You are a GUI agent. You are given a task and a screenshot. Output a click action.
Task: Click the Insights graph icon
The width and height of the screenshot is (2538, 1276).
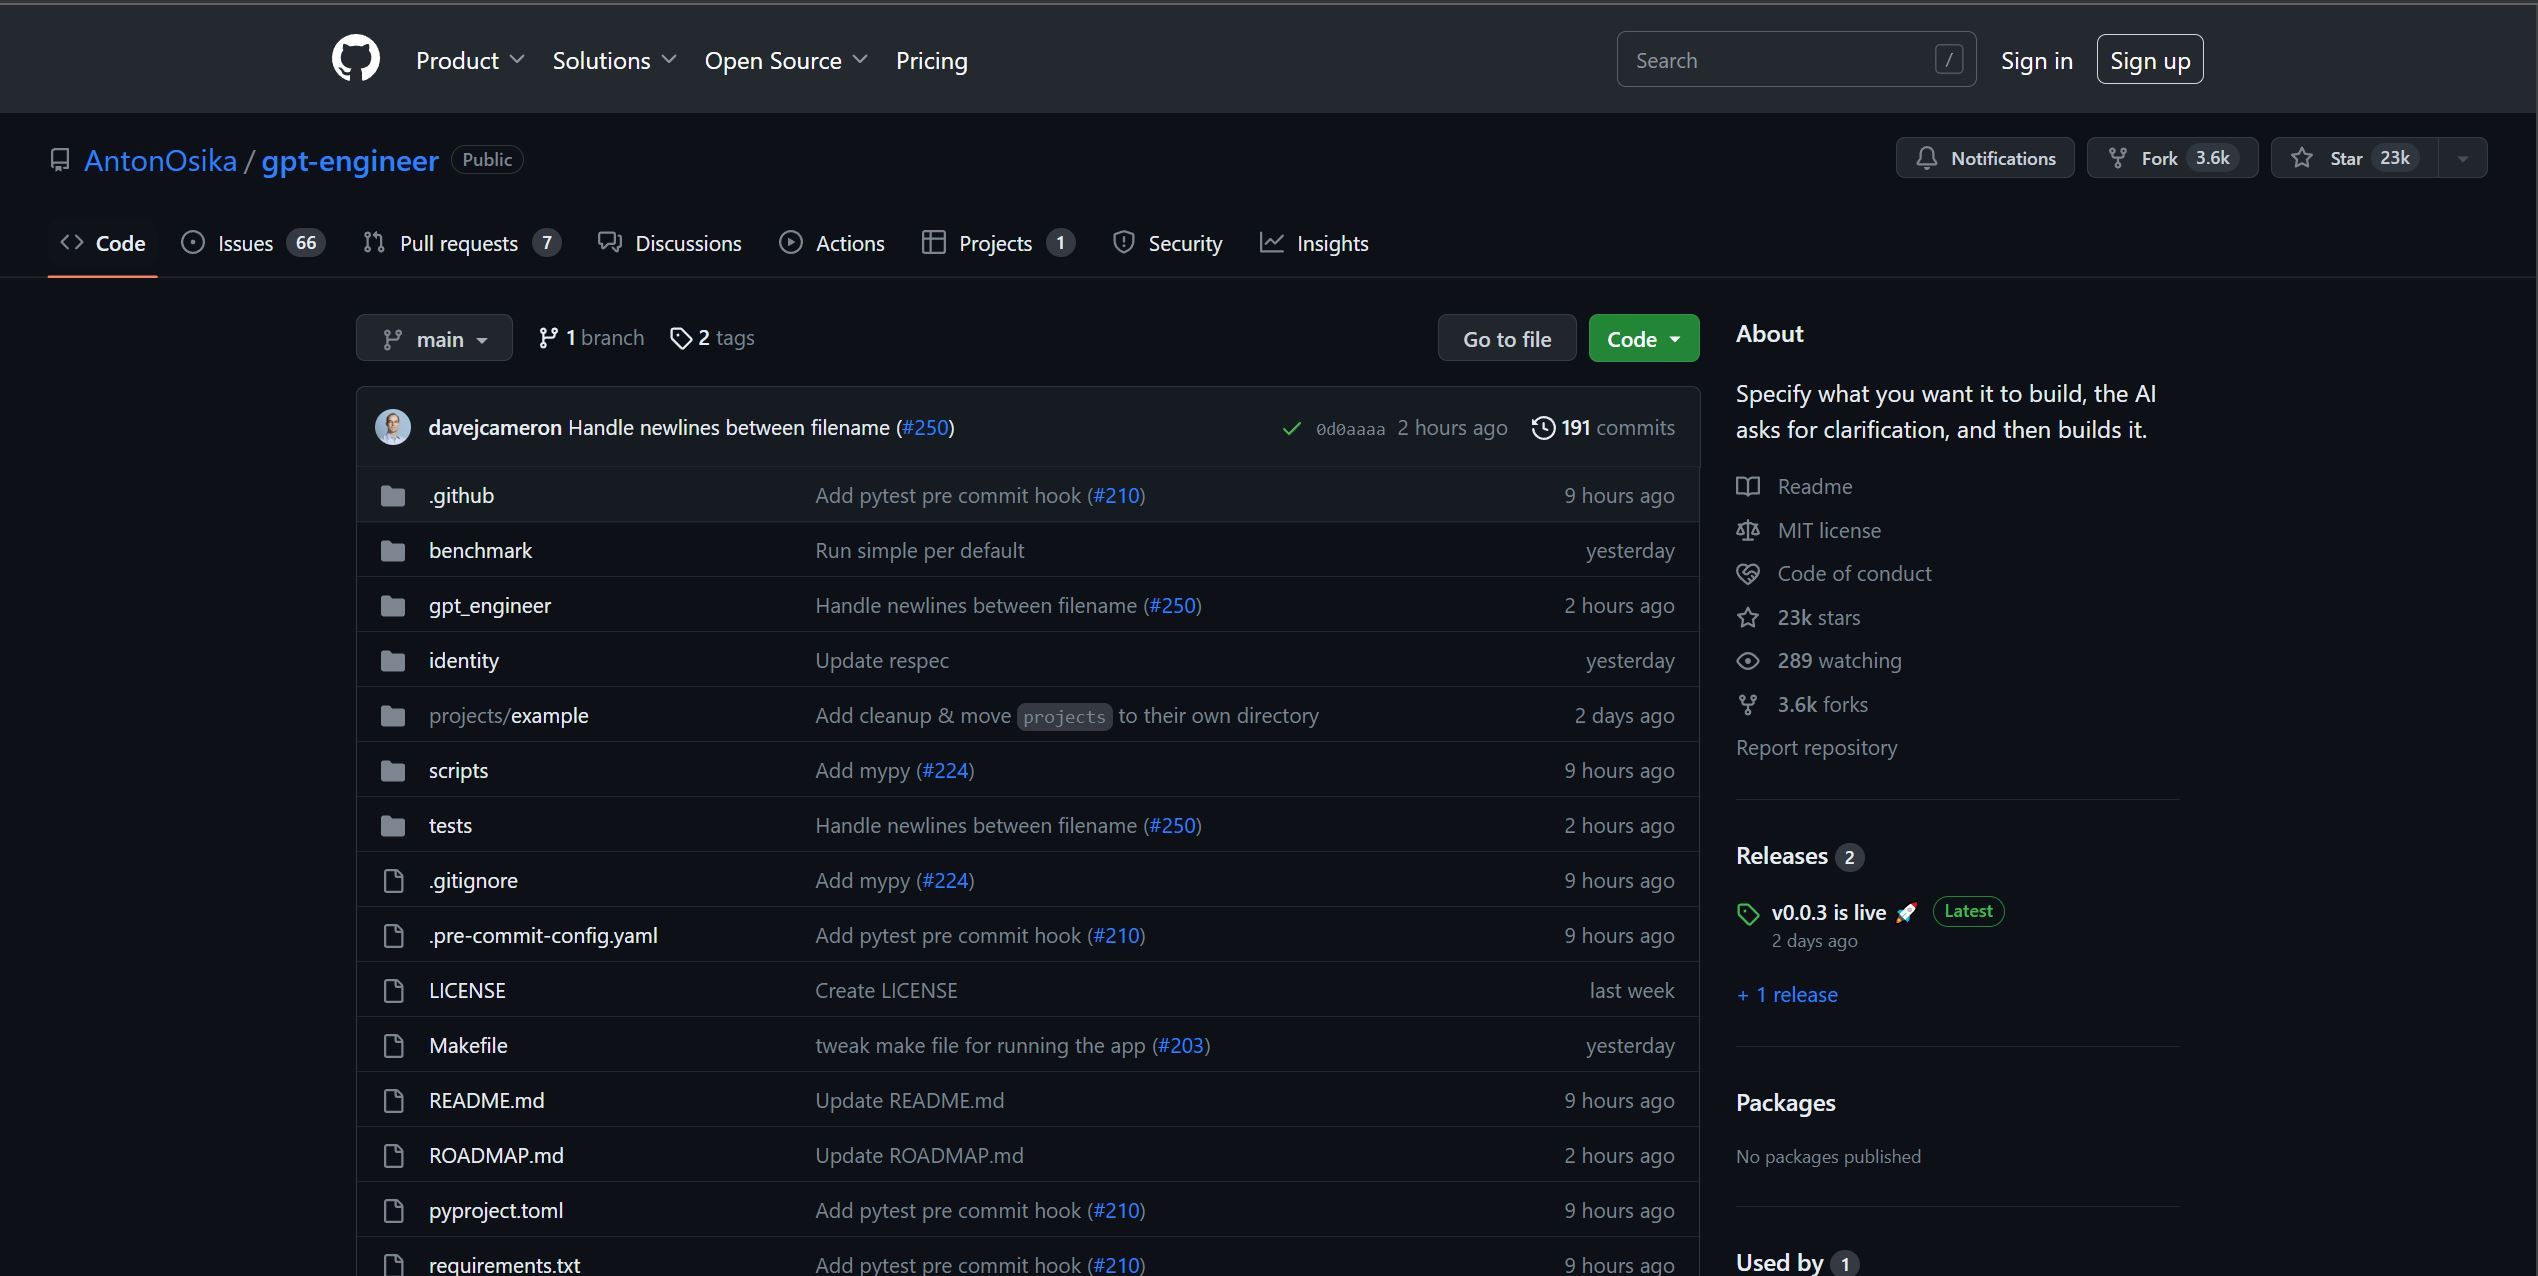click(x=1271, y=243)
